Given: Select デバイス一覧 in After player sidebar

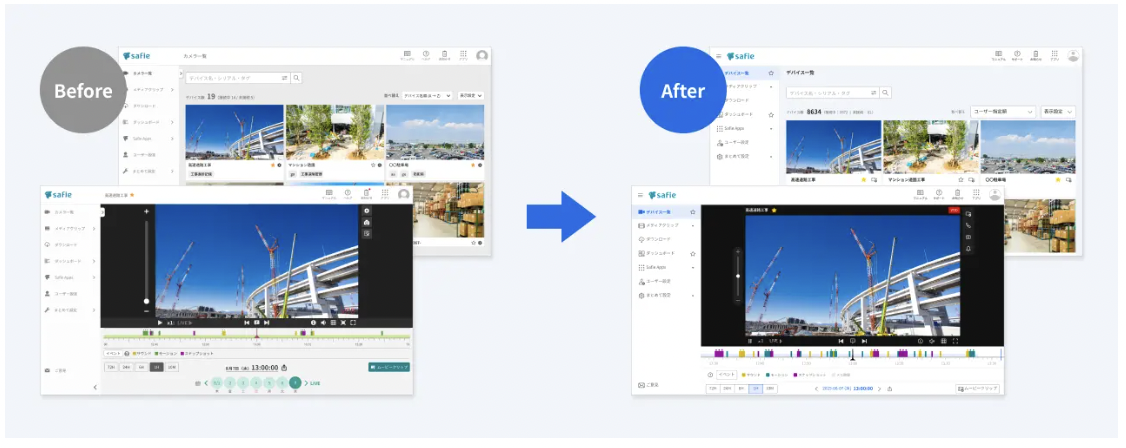Looking at the screenshot, I should pos(666,213).
